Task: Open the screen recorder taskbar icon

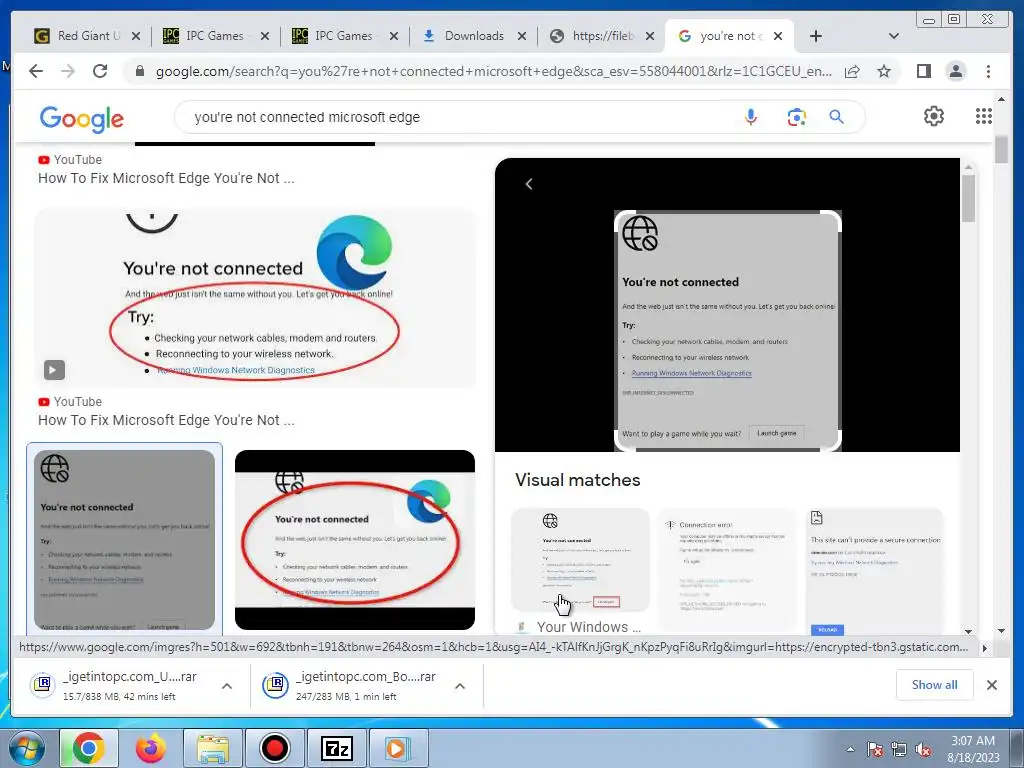Action: pos(275,748)
